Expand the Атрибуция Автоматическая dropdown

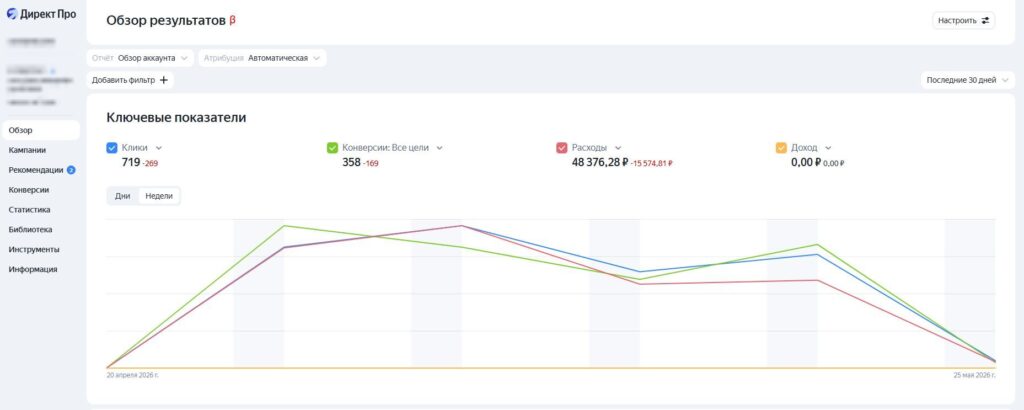pyautogui.click(x=262, y=58)
